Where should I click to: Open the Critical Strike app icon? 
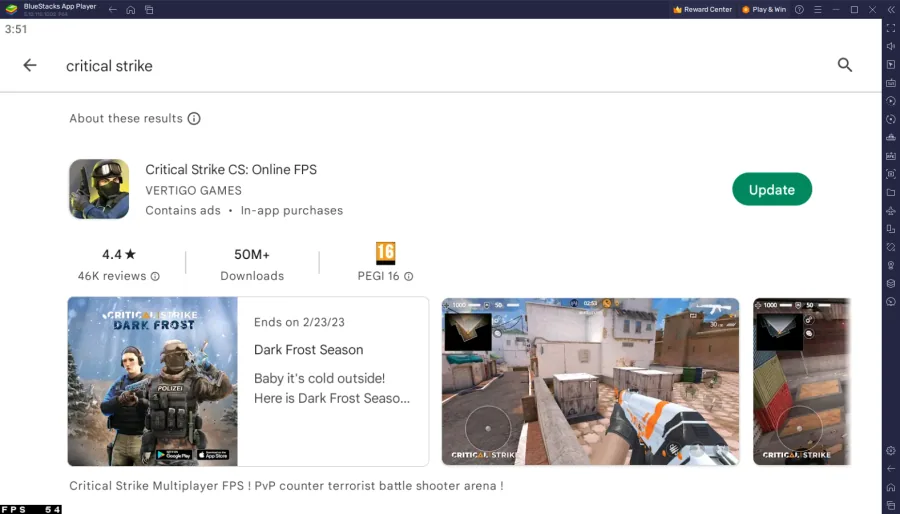[99, 189]
